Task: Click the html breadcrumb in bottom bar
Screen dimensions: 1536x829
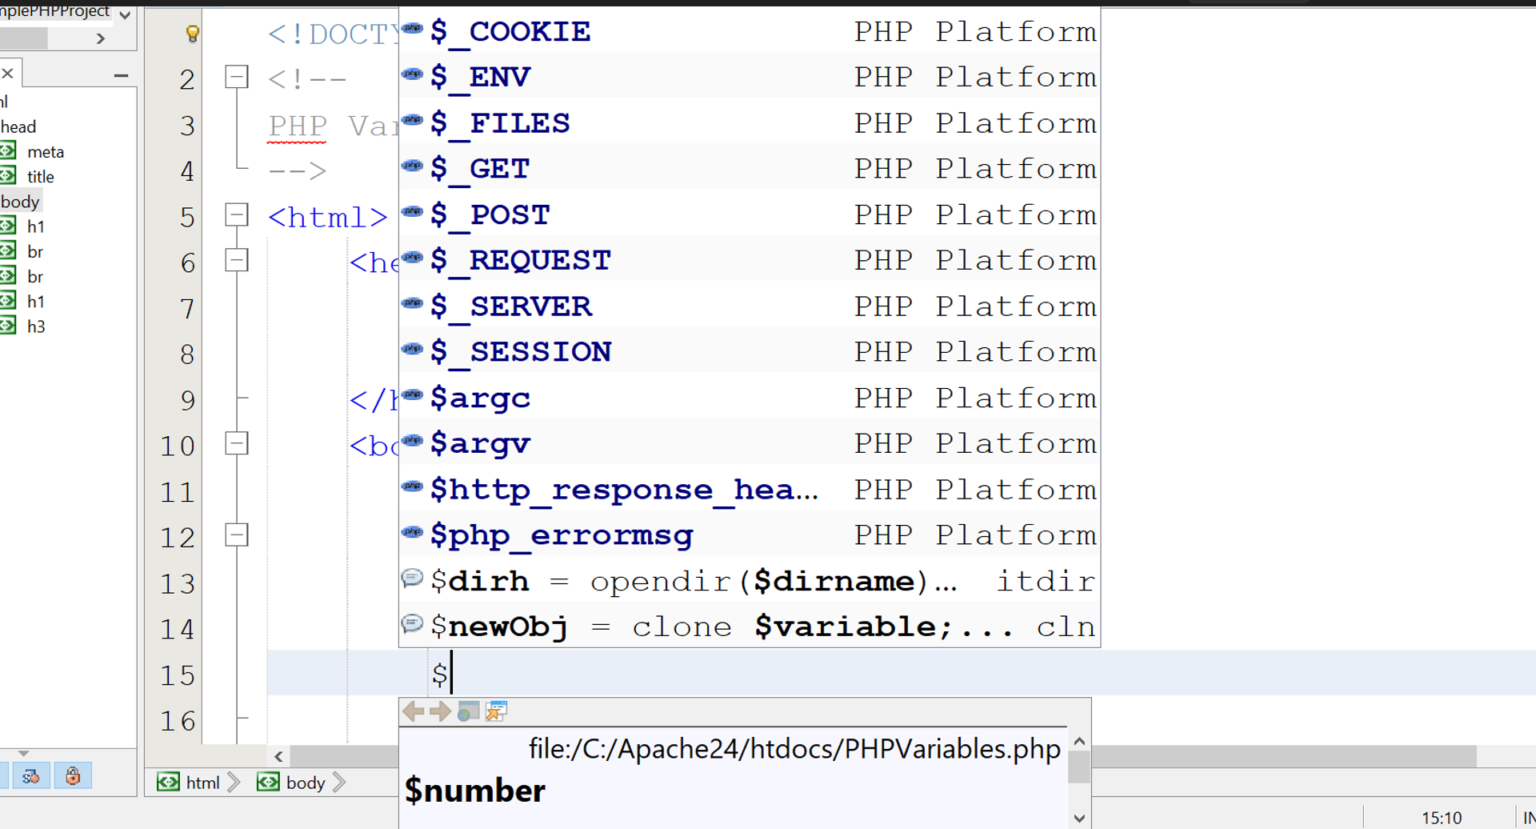Action: point(202,782)
